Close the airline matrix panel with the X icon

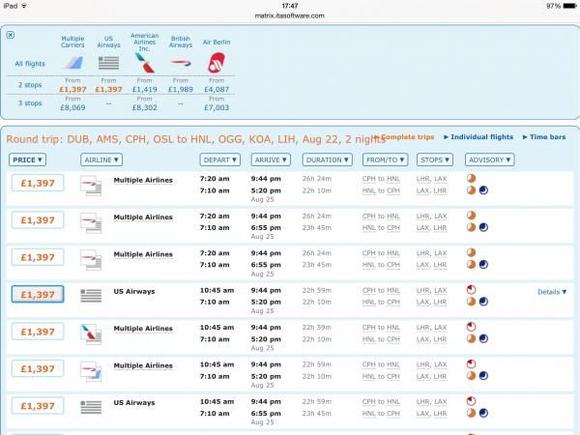pyautogui.click(x=10, y=35)
